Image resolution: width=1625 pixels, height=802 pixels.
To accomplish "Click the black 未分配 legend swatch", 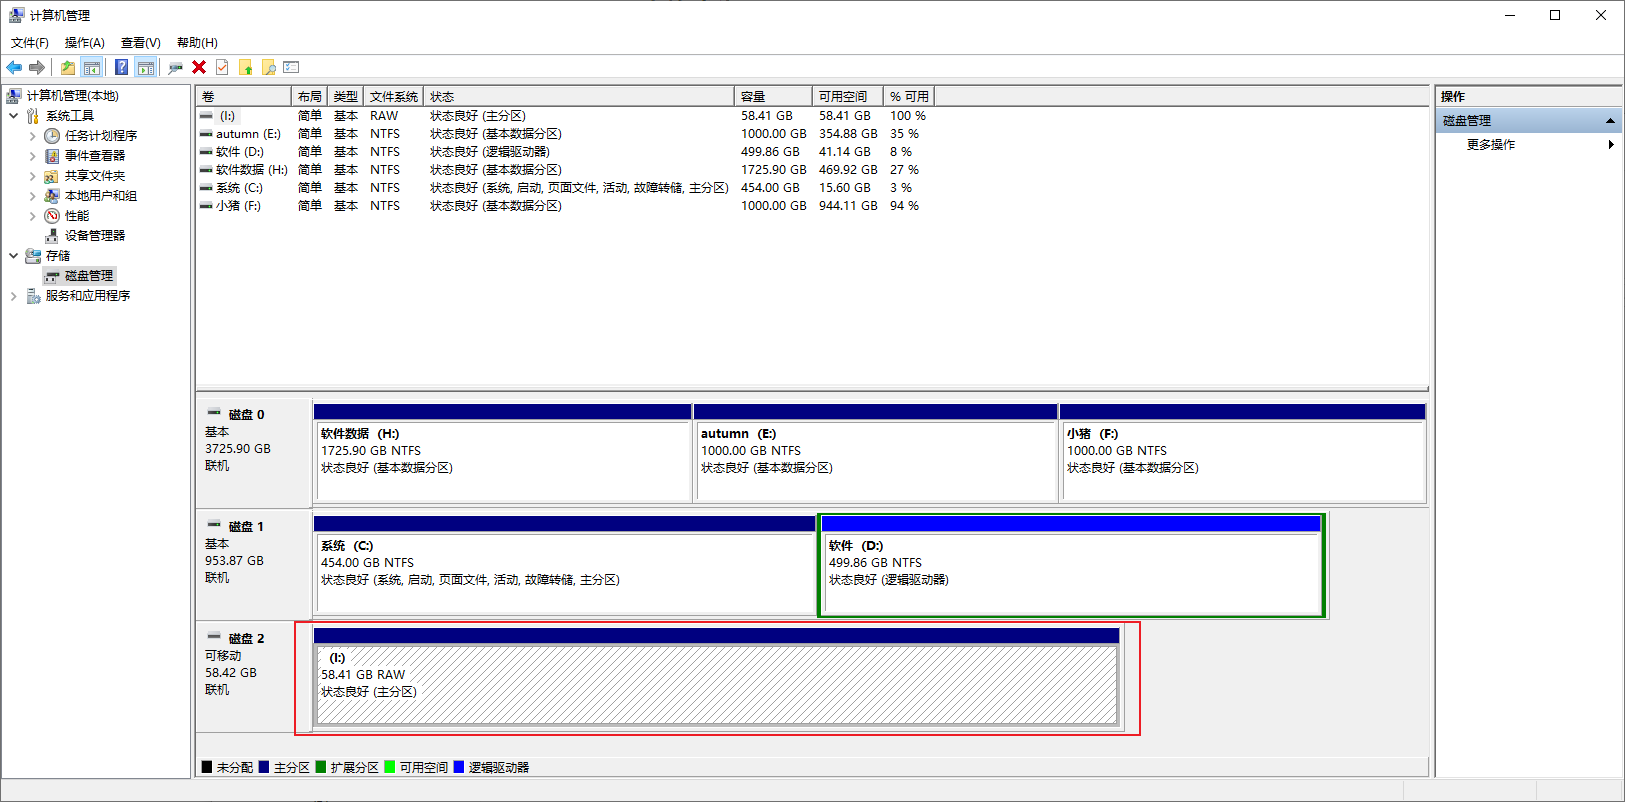I will (x=207, y=767).
